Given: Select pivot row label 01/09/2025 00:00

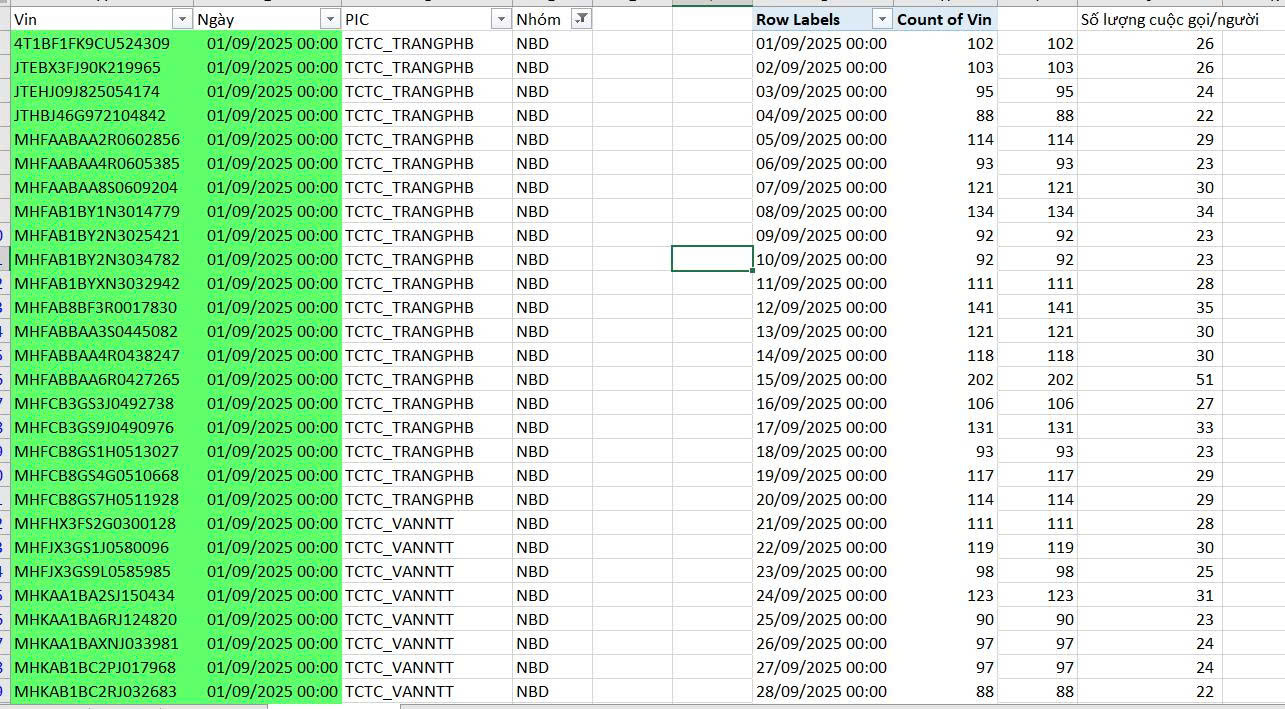Looking at the screenshot, I should [x=822, y=43].
